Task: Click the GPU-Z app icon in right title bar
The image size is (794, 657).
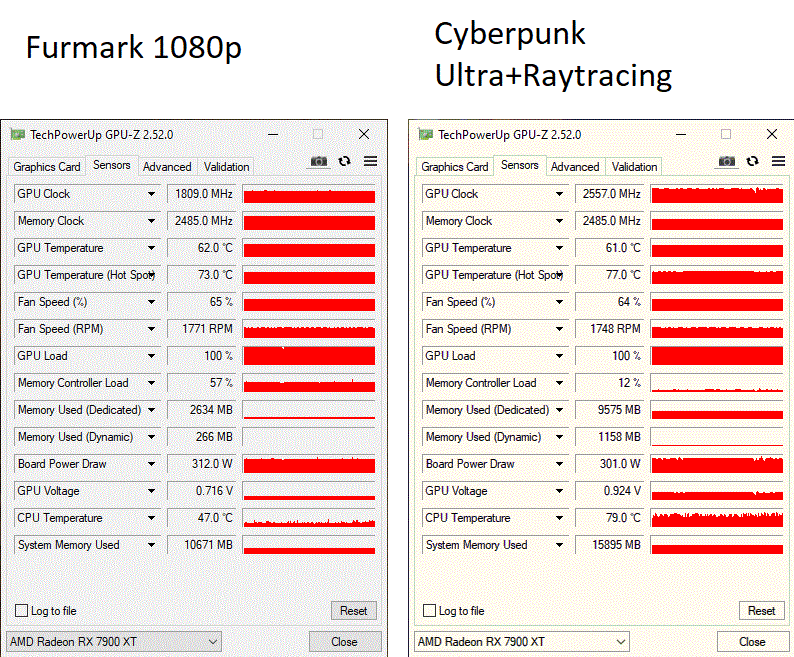Action: [x=426, y=135]
